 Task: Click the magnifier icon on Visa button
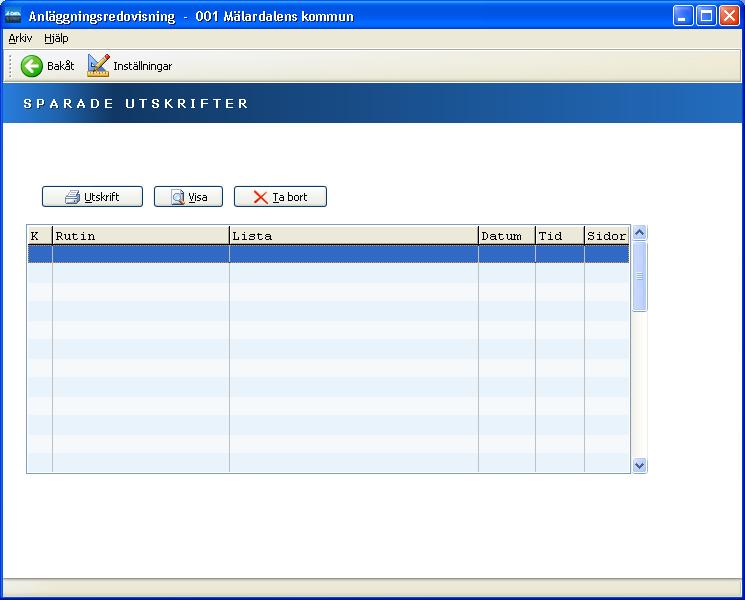point(178,197)
